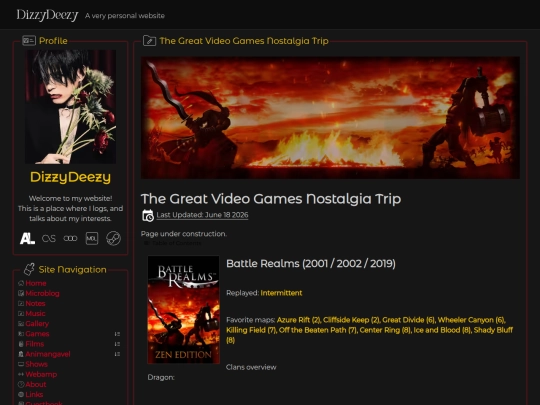Click the DizzyDeezy site logo

[48, 15]
